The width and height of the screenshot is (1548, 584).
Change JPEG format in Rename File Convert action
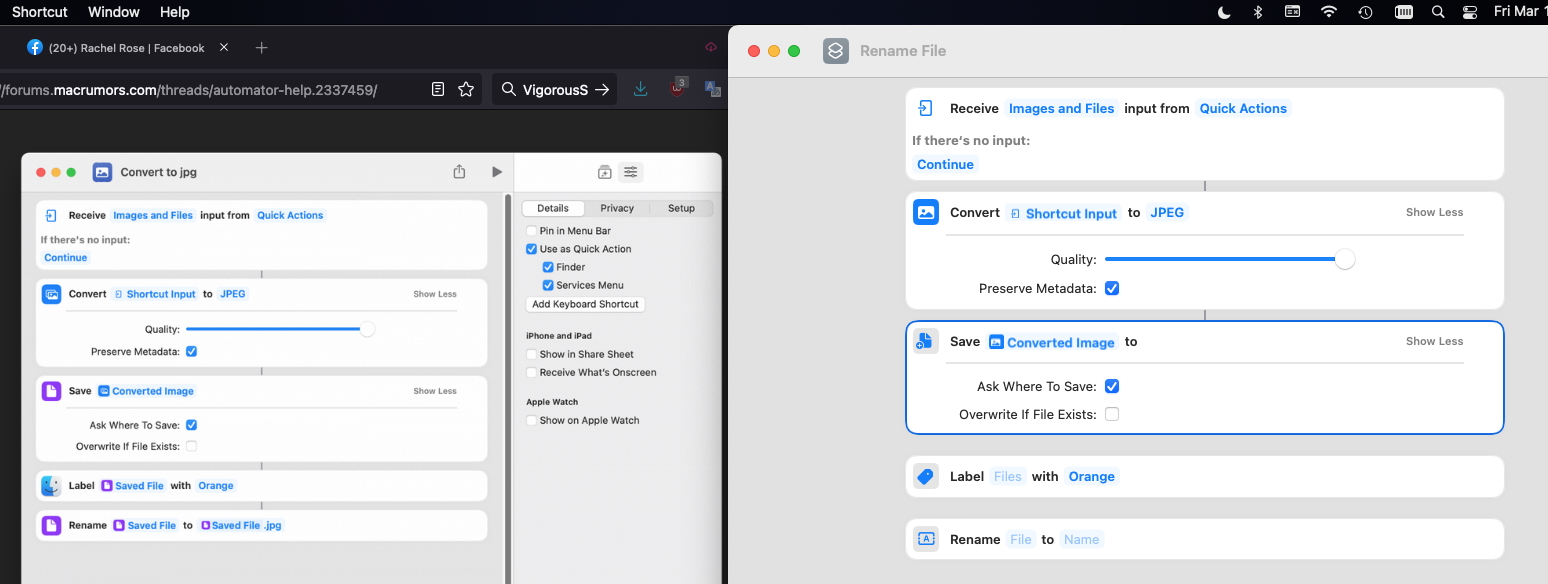click(x=1166, y=212)
